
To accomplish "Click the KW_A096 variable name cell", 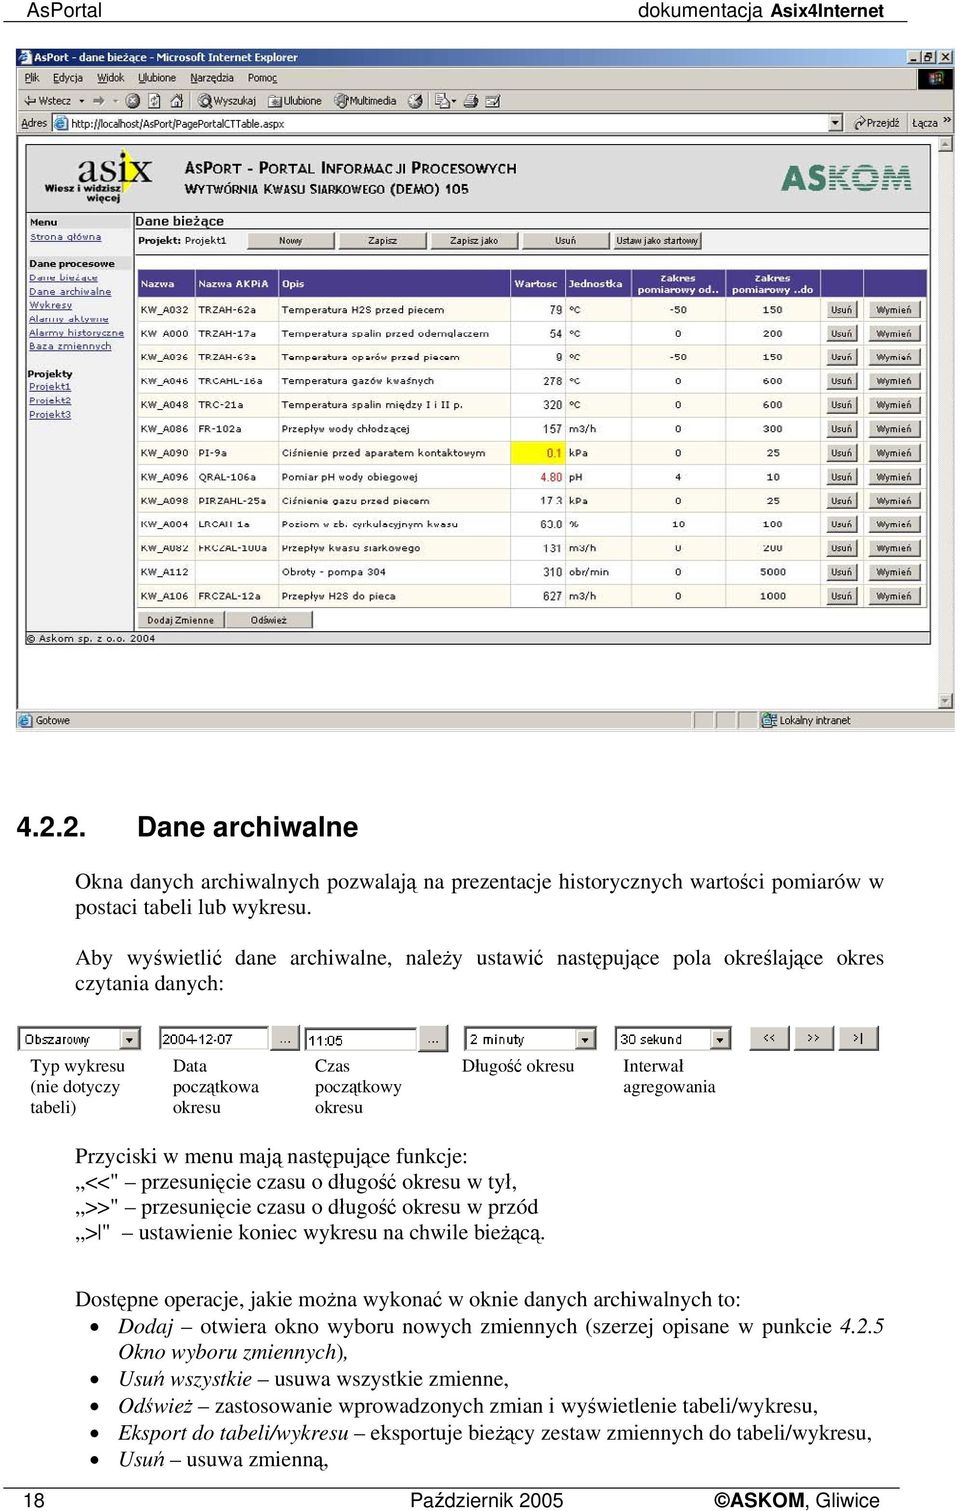I will pos(165,477).
